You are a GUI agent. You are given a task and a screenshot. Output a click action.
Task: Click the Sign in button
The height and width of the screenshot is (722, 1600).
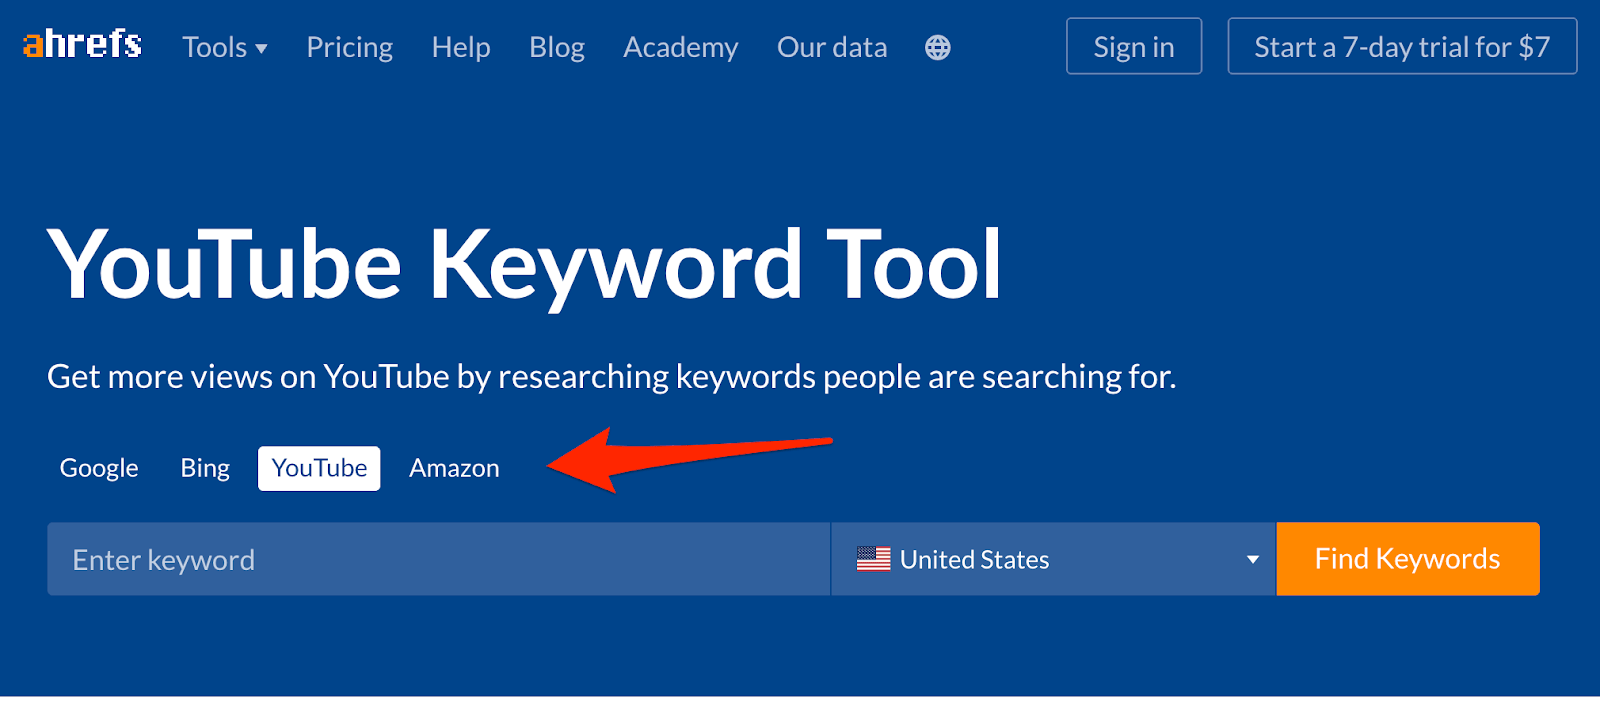(x=1134, y=46)
